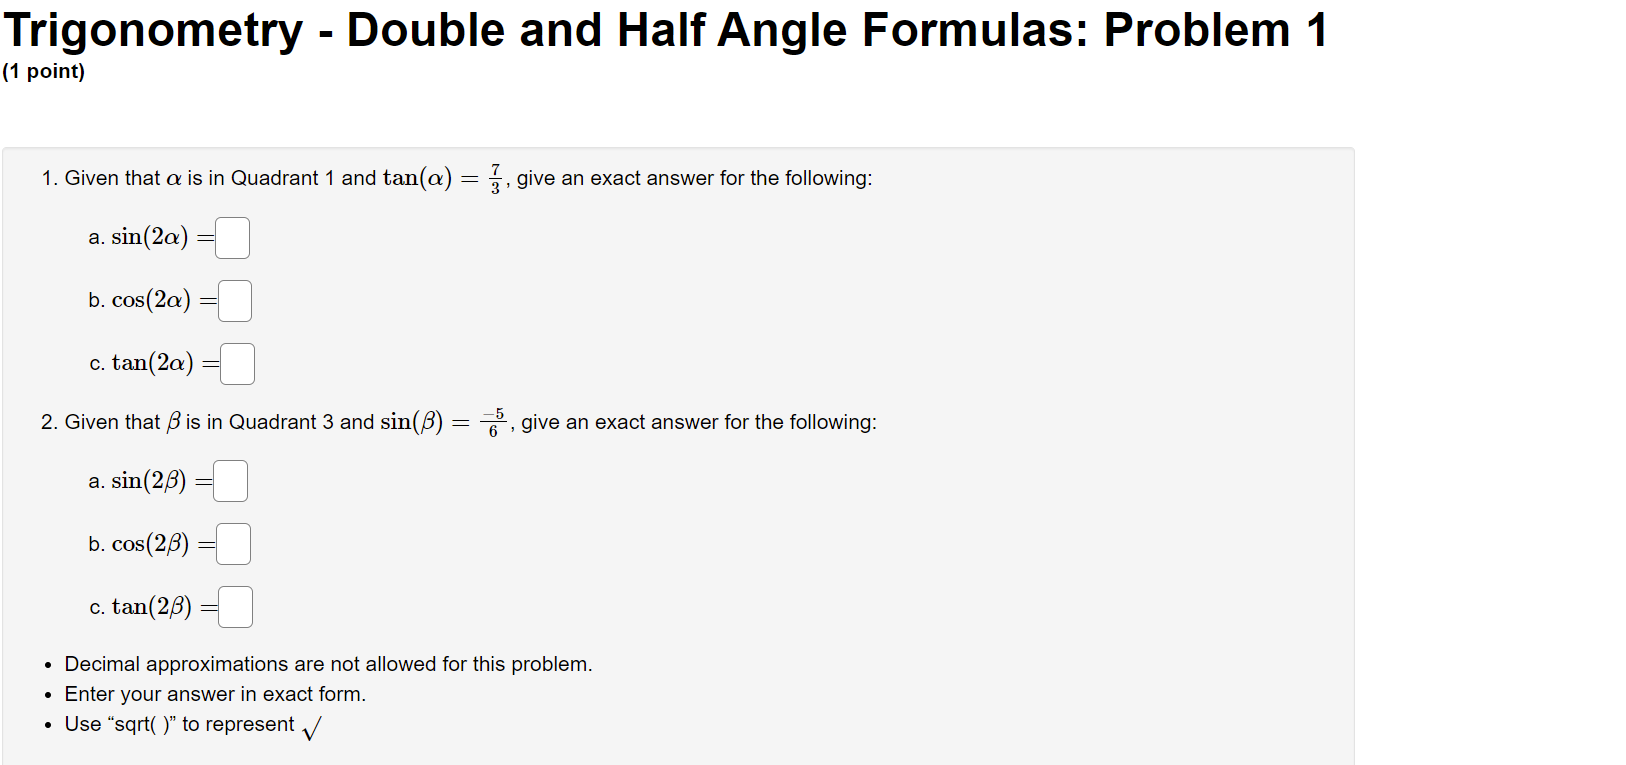Select the decimal approximations bullet point
Viewport: 1626px width, 765px height.
click(x=328, y=663)
